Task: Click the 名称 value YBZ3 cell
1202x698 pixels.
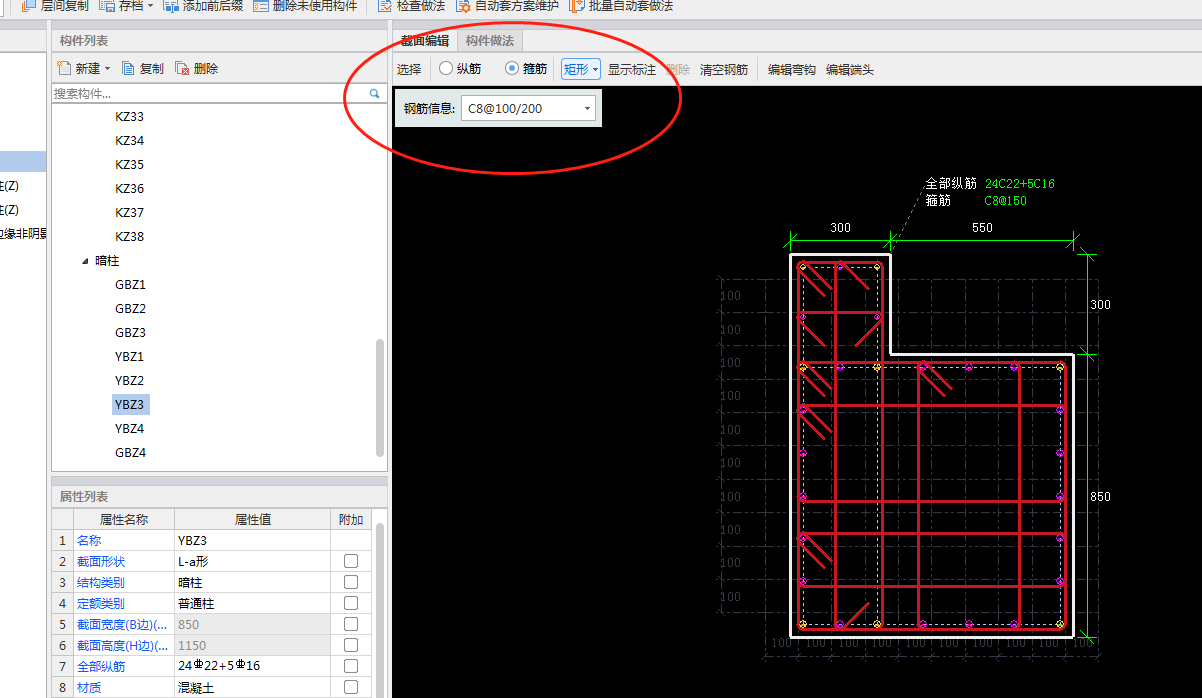Action: 252,540
